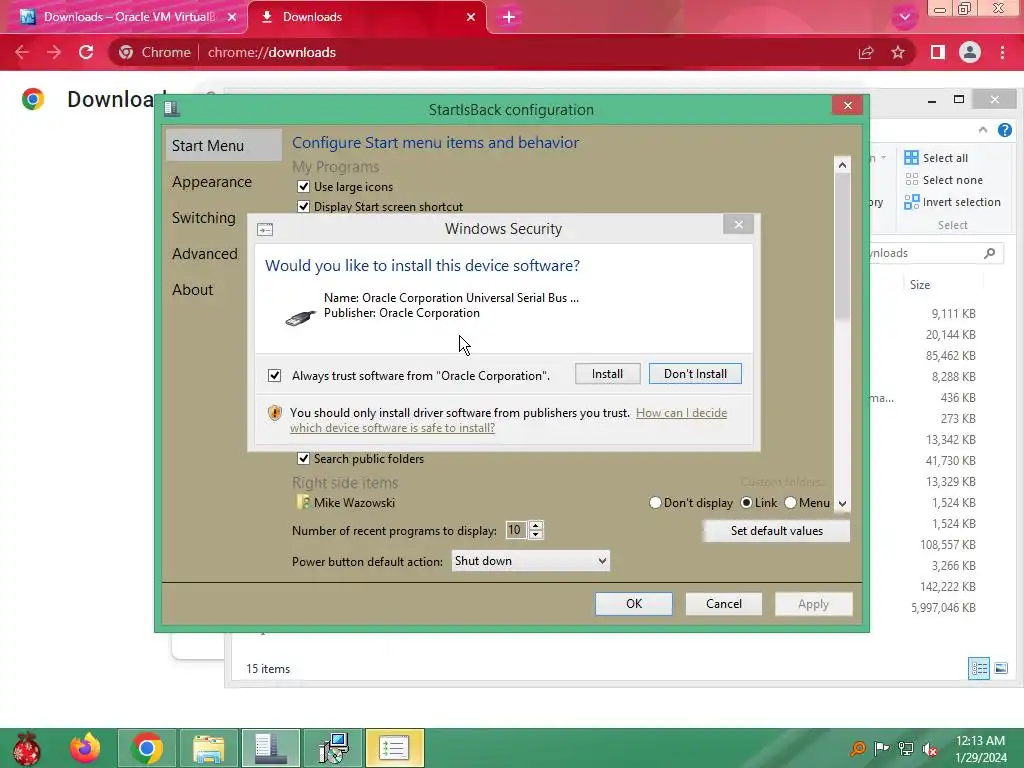Click the installer setup icon on taskbar
This screenshot has height=768, width=1024.
332,748
